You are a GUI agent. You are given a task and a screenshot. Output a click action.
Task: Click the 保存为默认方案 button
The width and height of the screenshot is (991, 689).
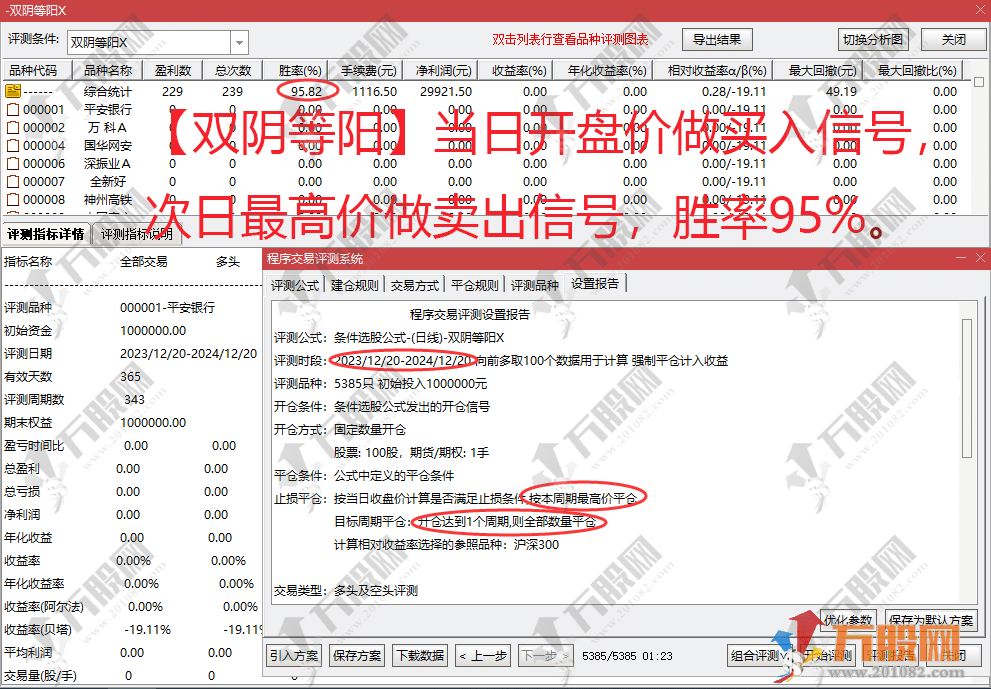[x=931, y=619]
